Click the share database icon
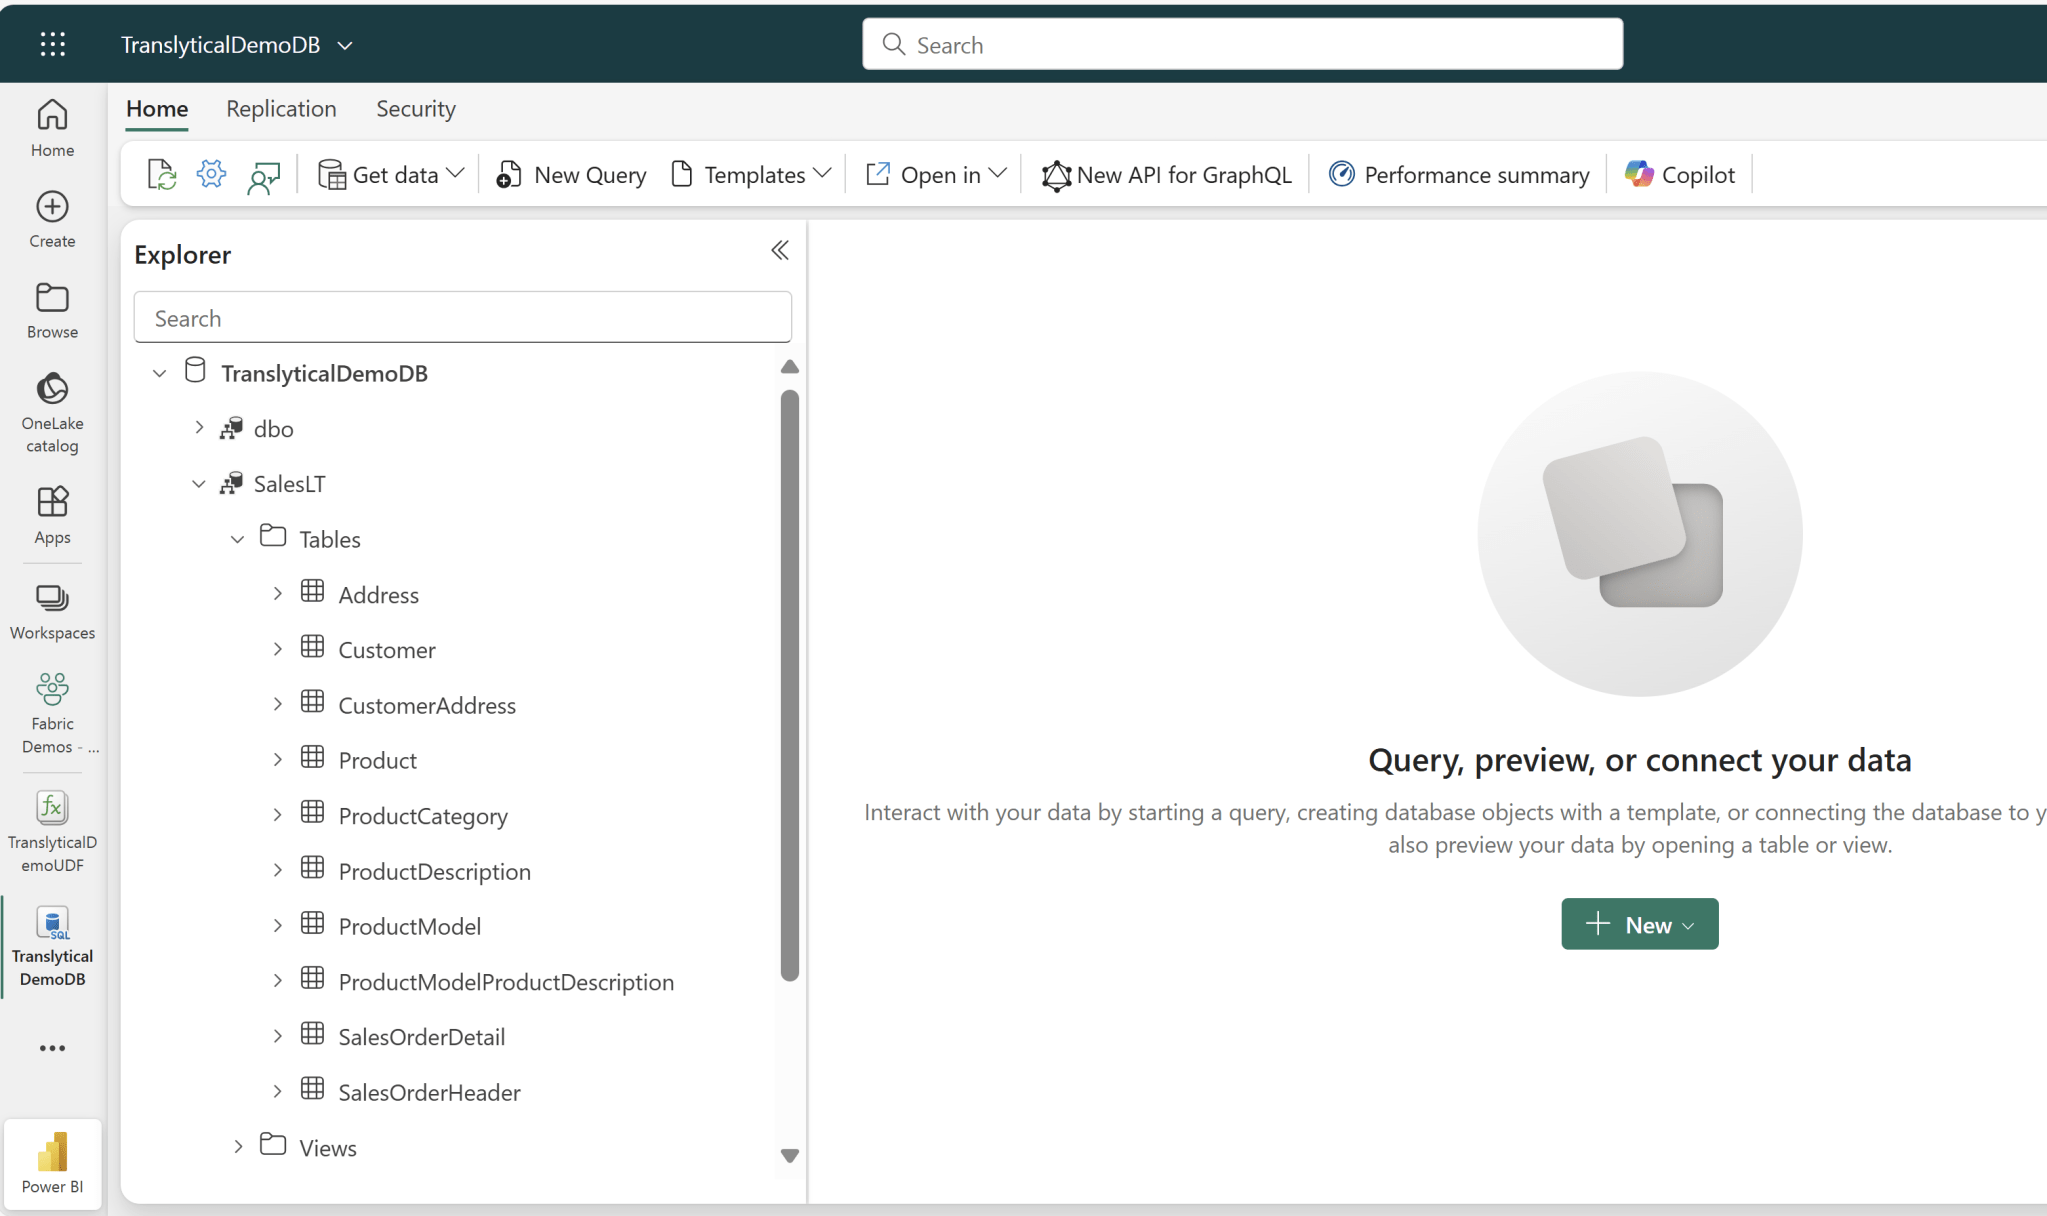 (263, 173)
